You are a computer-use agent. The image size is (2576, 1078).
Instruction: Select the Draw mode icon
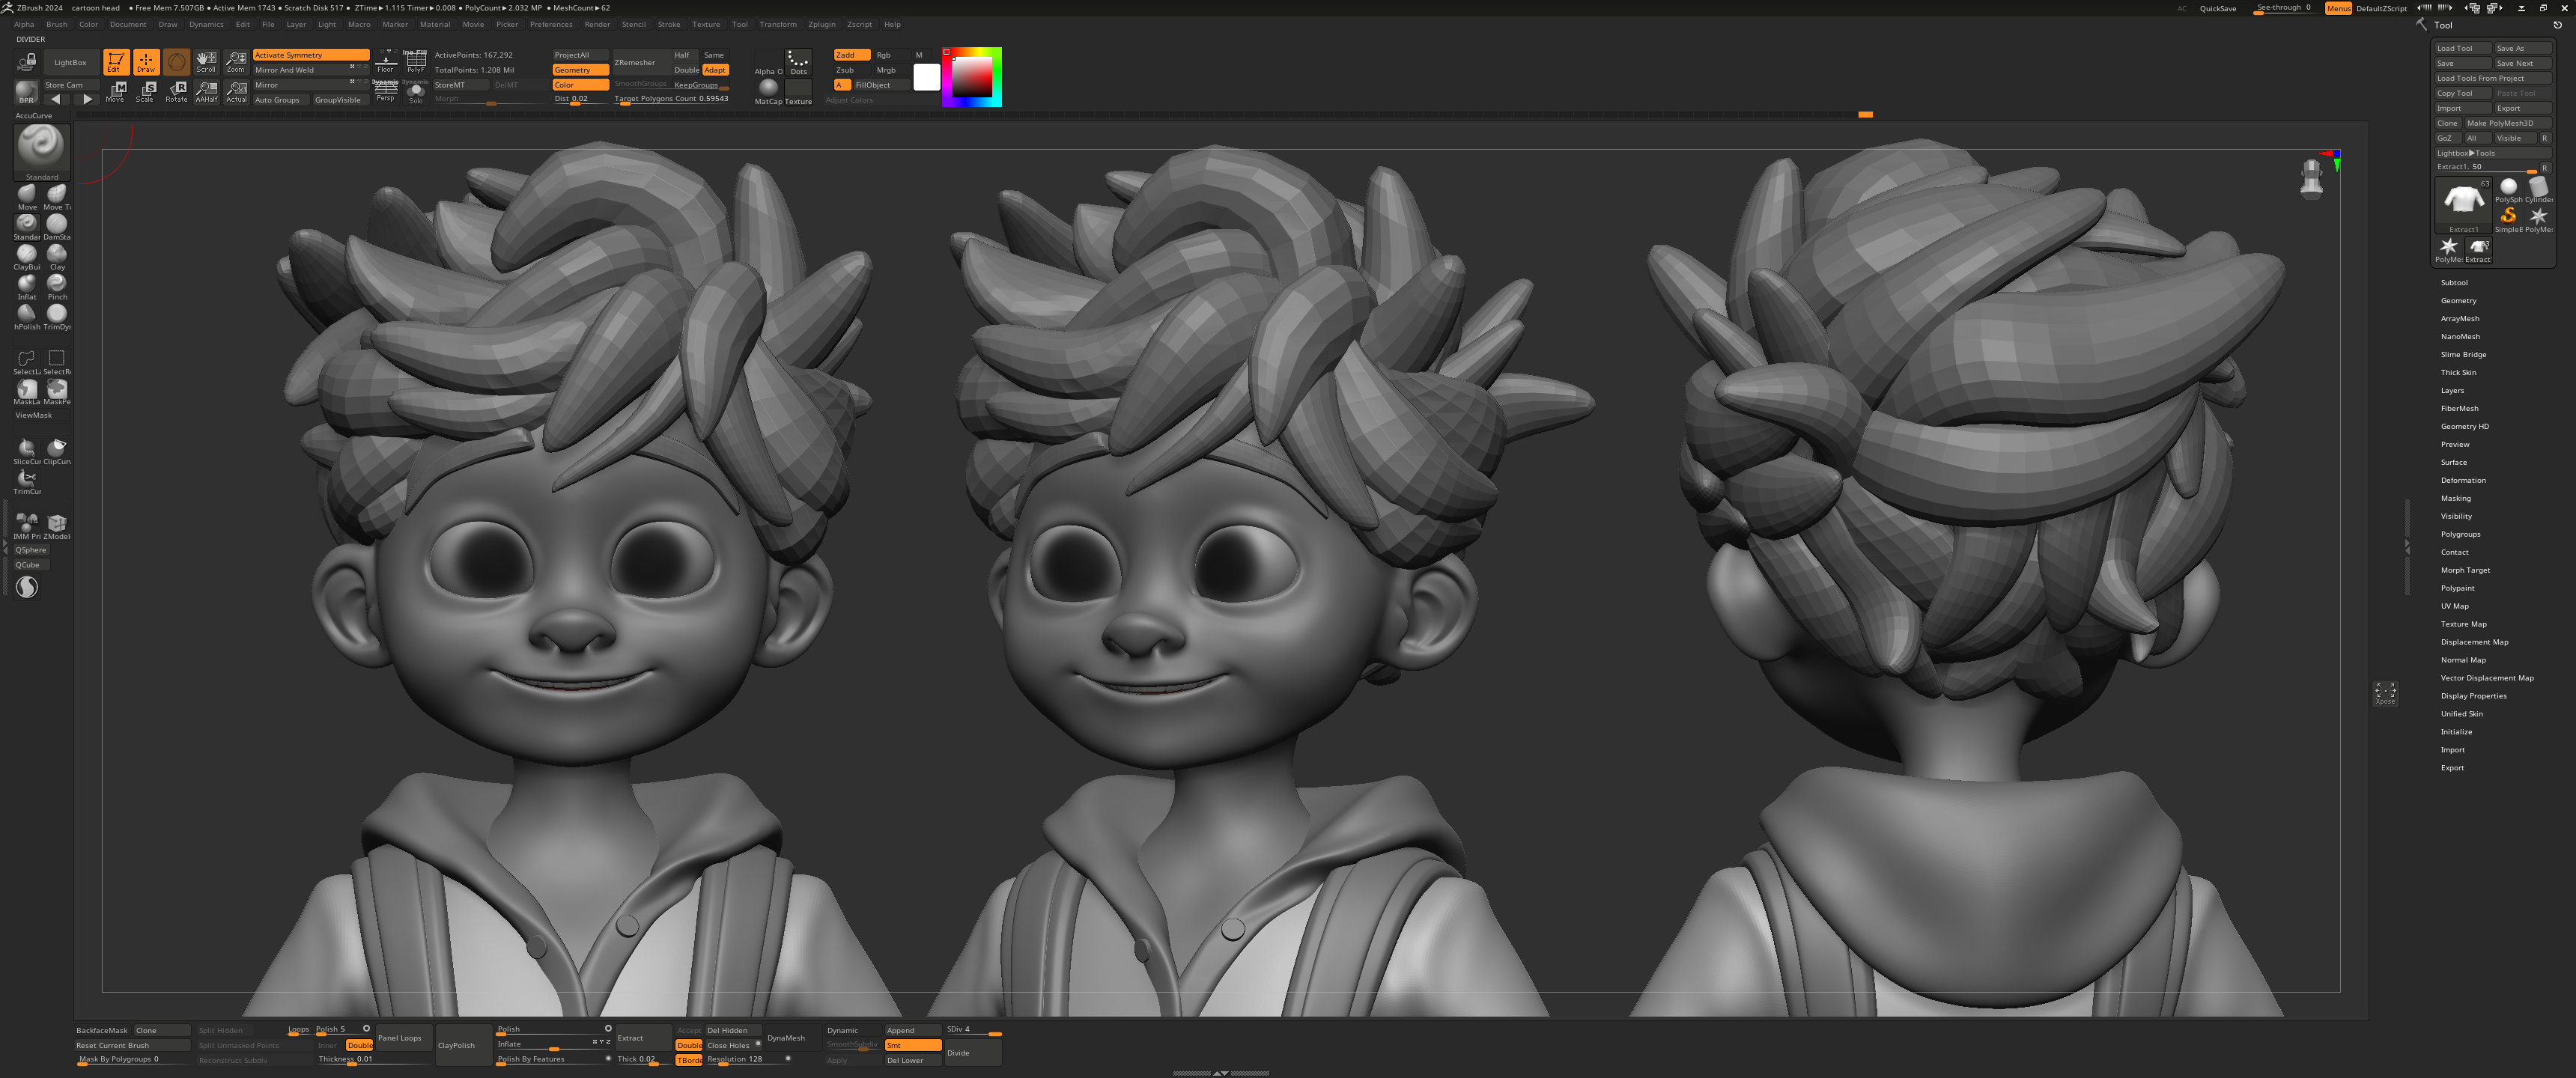point(146,62)
